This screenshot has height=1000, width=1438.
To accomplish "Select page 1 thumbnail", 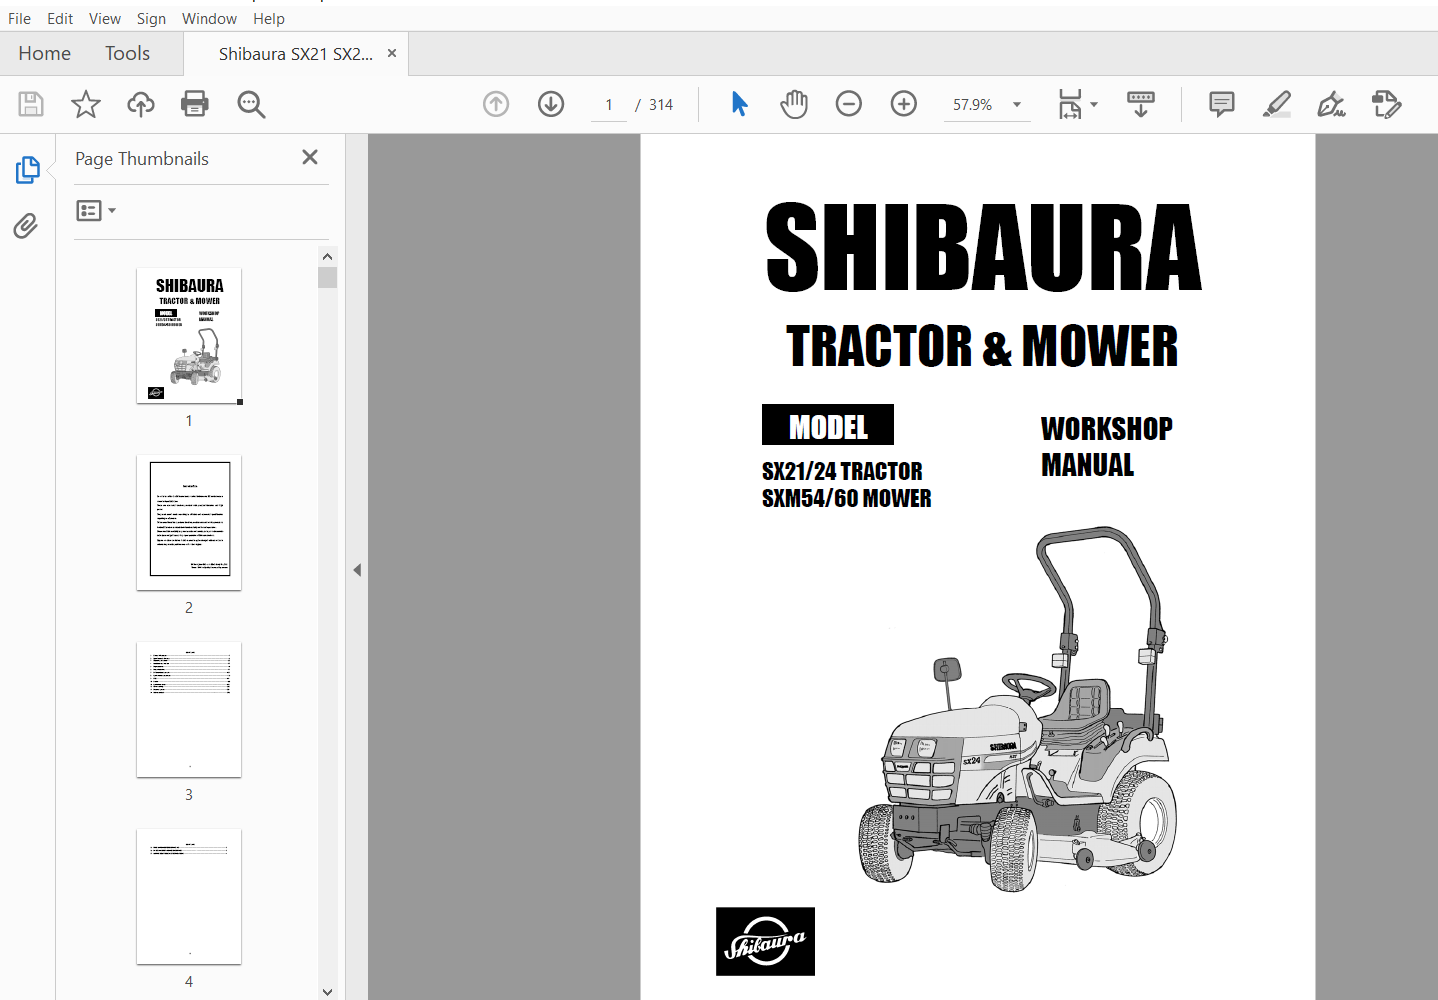I will click(x=189, y=336).
